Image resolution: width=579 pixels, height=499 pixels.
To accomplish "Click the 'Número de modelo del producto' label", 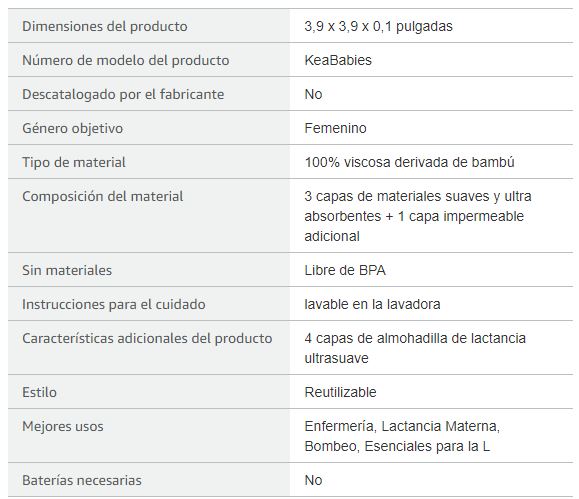I will pos(126,60).
